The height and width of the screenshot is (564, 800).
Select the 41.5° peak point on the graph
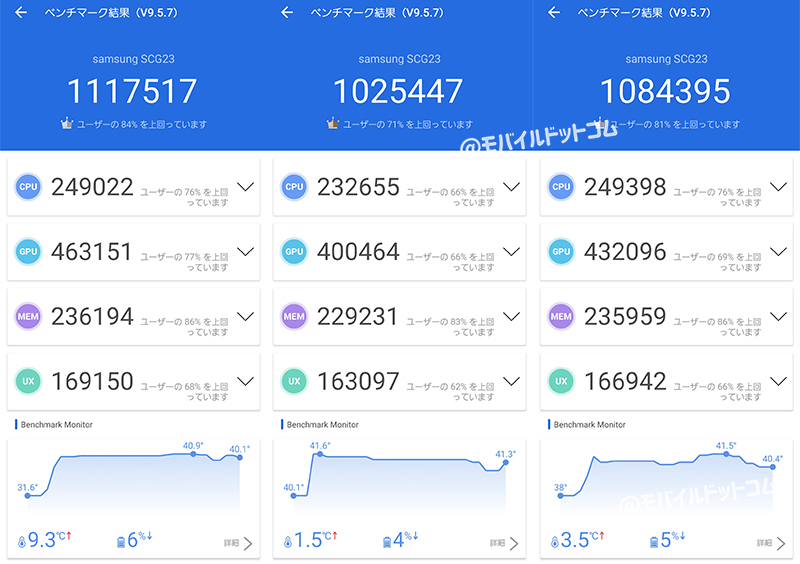(726, 453)
